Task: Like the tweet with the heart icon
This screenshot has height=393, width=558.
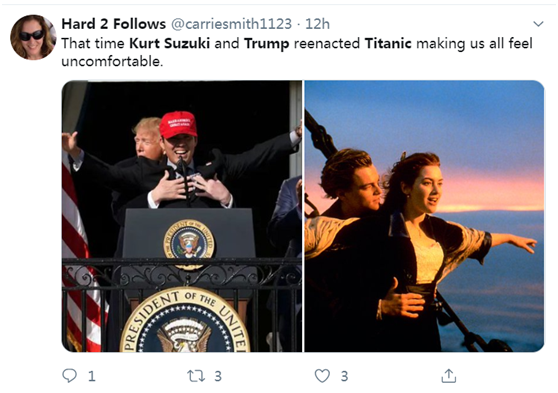Action: coord(322,376)
